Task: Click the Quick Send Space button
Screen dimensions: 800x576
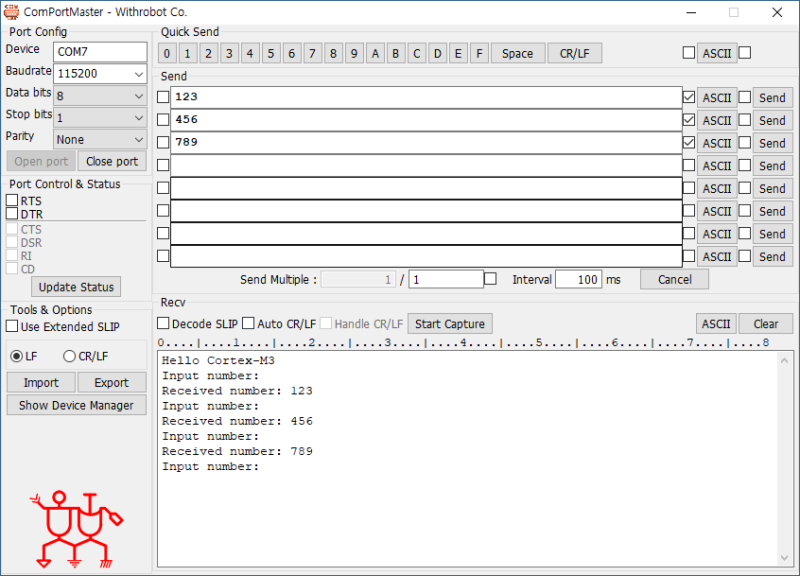Action: point(517,54)
